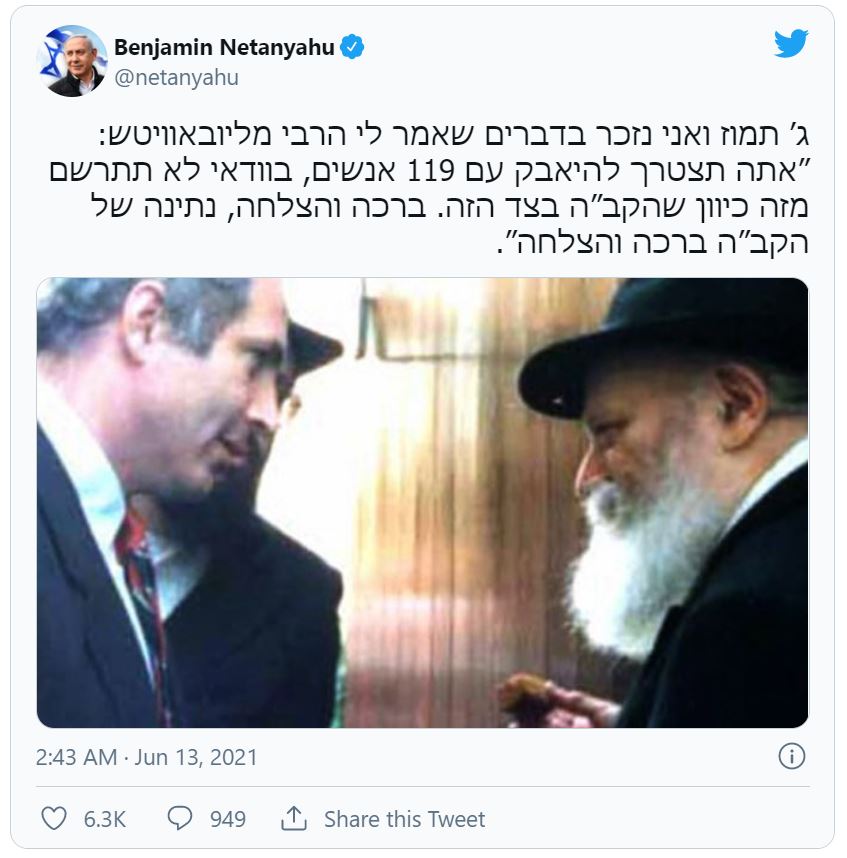Click Share this Tweet text
The width and height of the screenshot is (847, 858).
coord(404,819)
